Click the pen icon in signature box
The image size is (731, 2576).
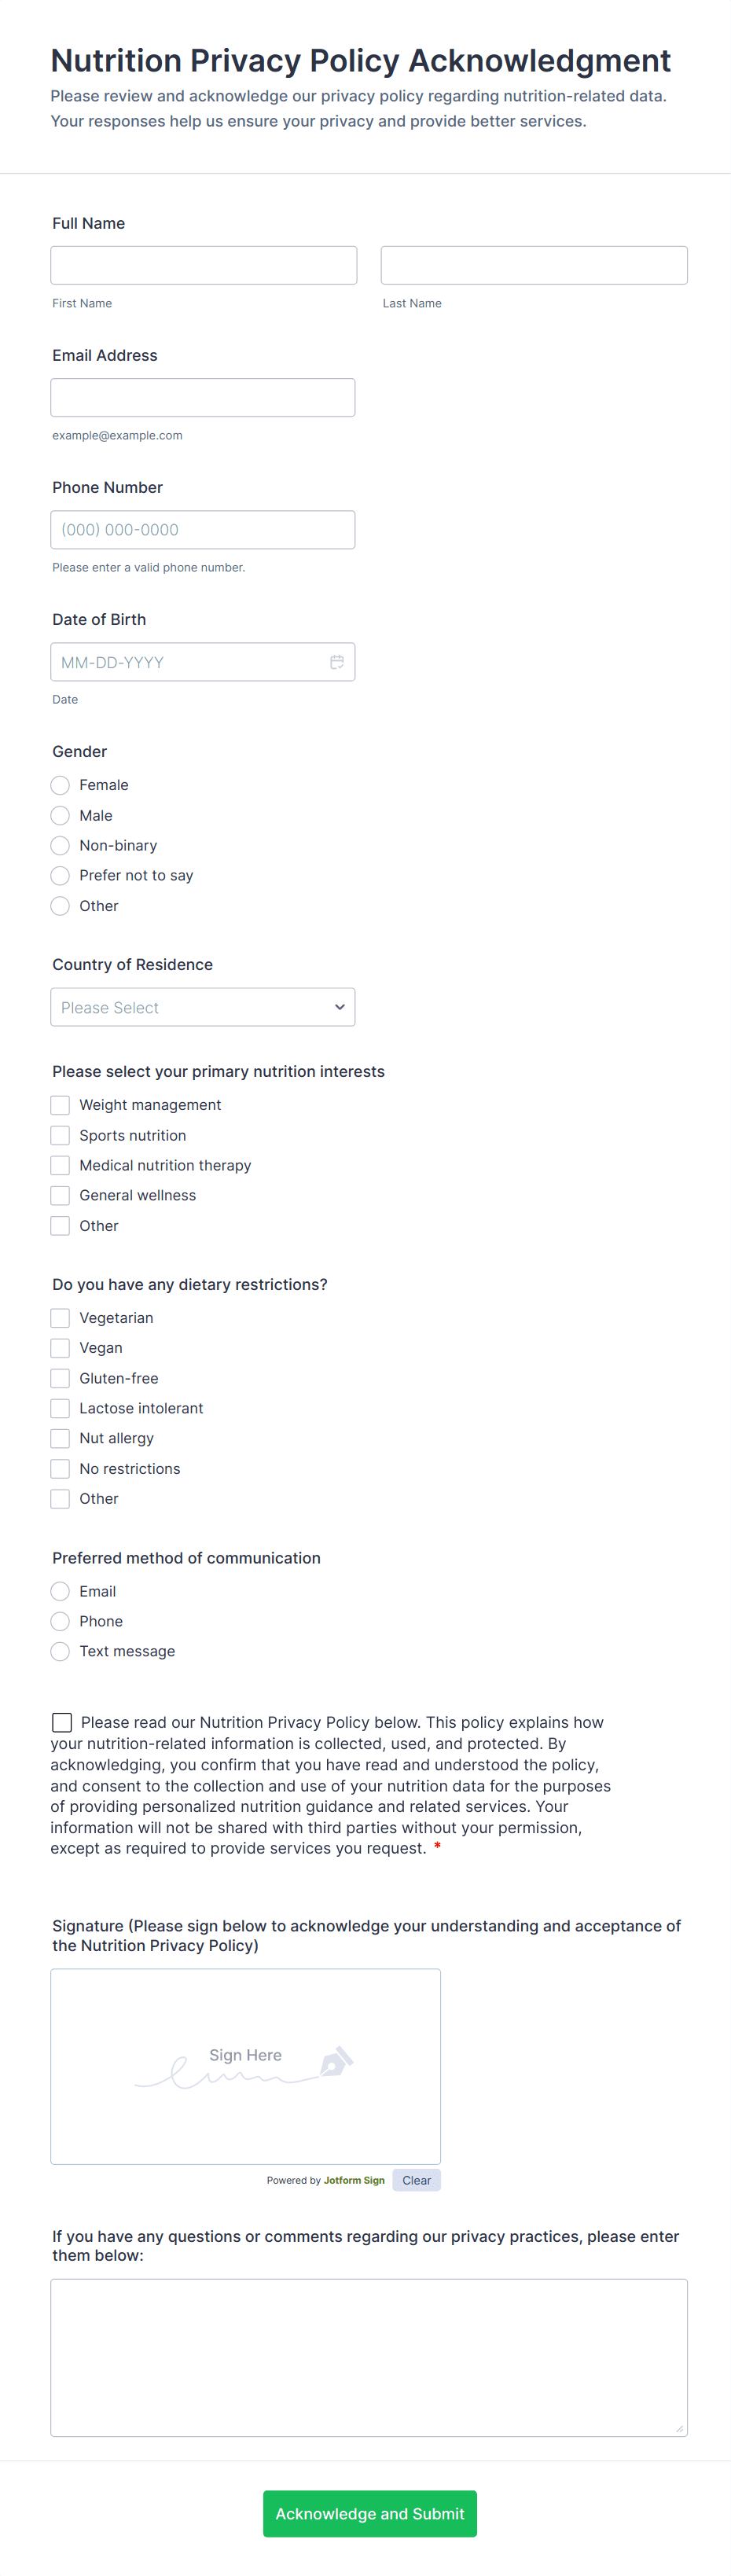(x=336, y=2062)
